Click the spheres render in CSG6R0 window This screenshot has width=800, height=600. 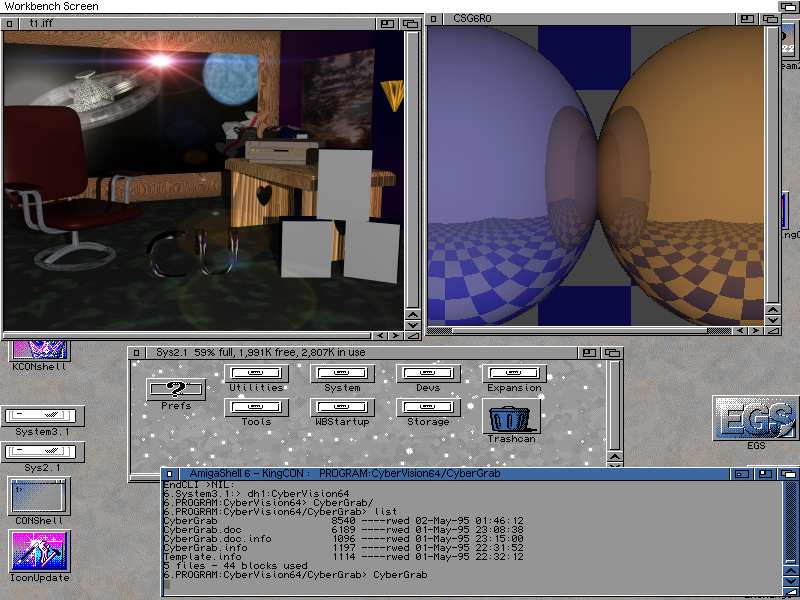(x=595, y=176)
